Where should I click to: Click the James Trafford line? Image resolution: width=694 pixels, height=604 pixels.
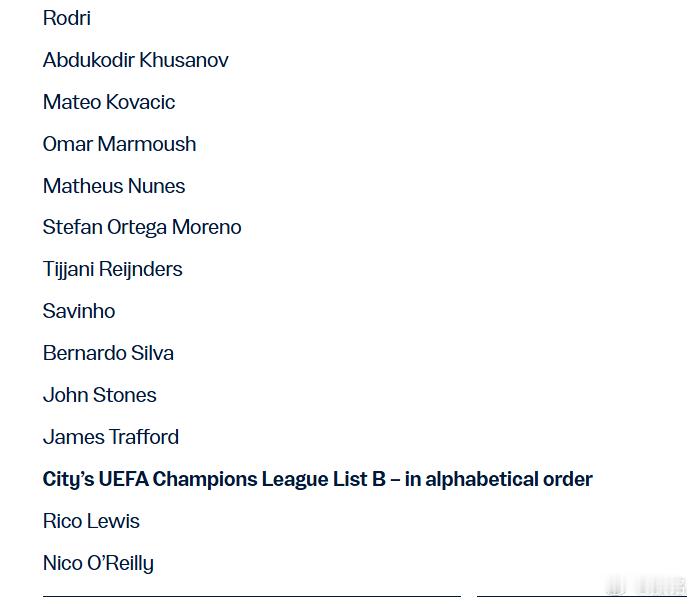[x=111, y=437]
